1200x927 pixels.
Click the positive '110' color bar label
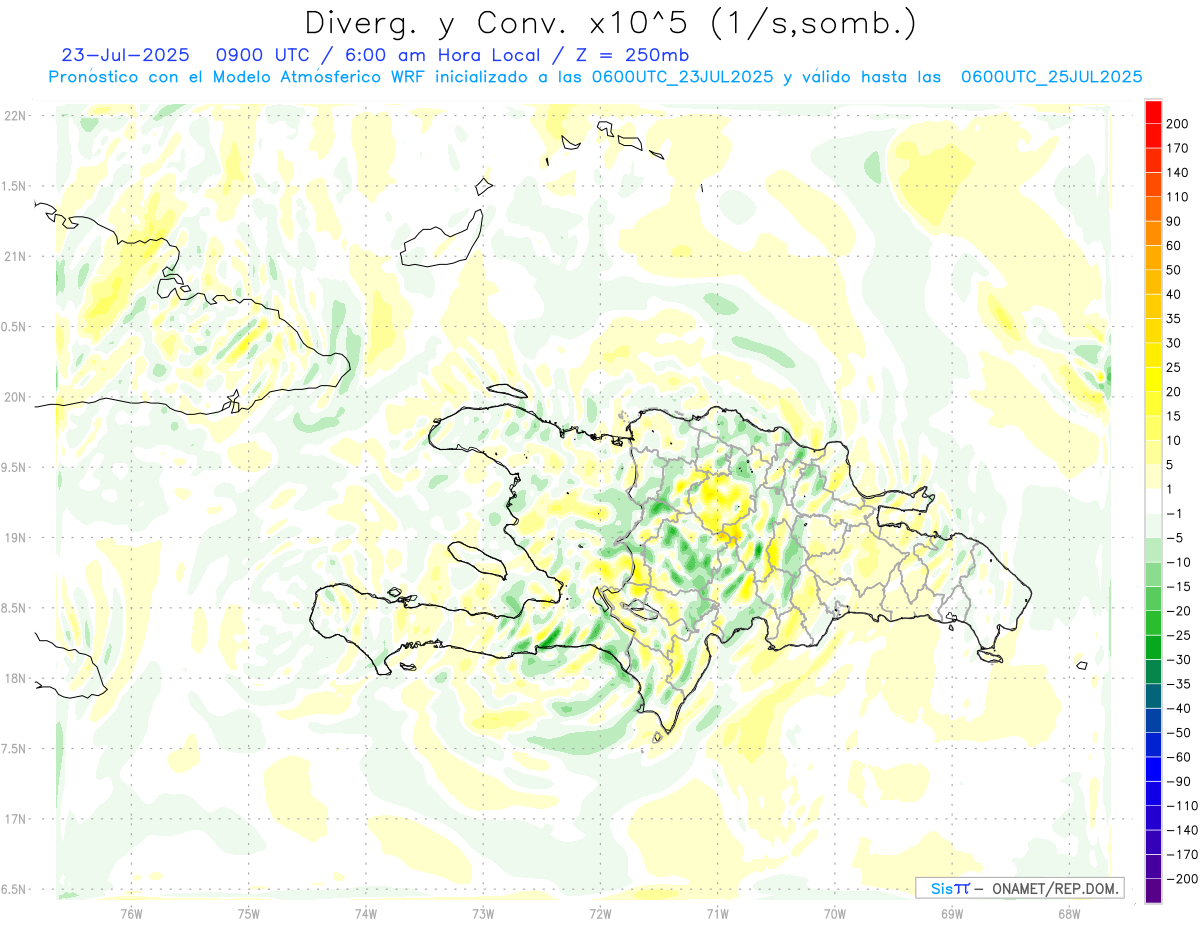pyautogui.click(x=1177, y=197)
